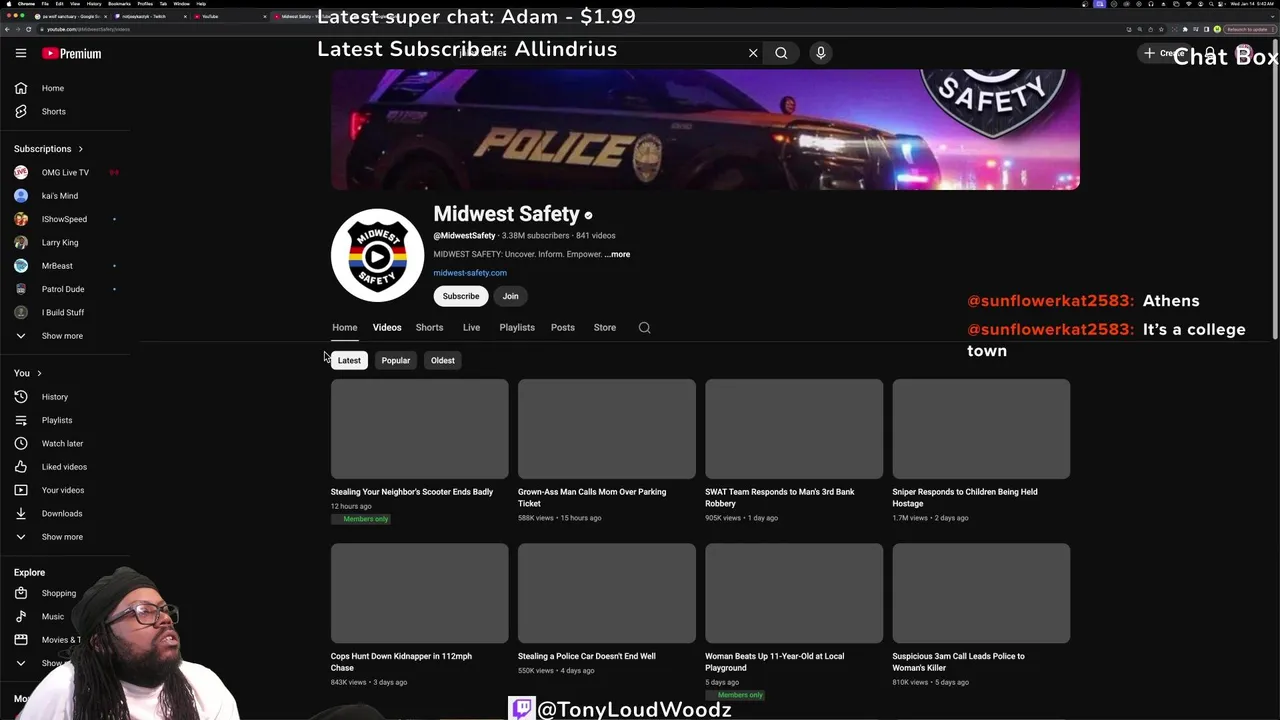Click the magnifier search button
The image size is (1280, 720).
[781, 53]
